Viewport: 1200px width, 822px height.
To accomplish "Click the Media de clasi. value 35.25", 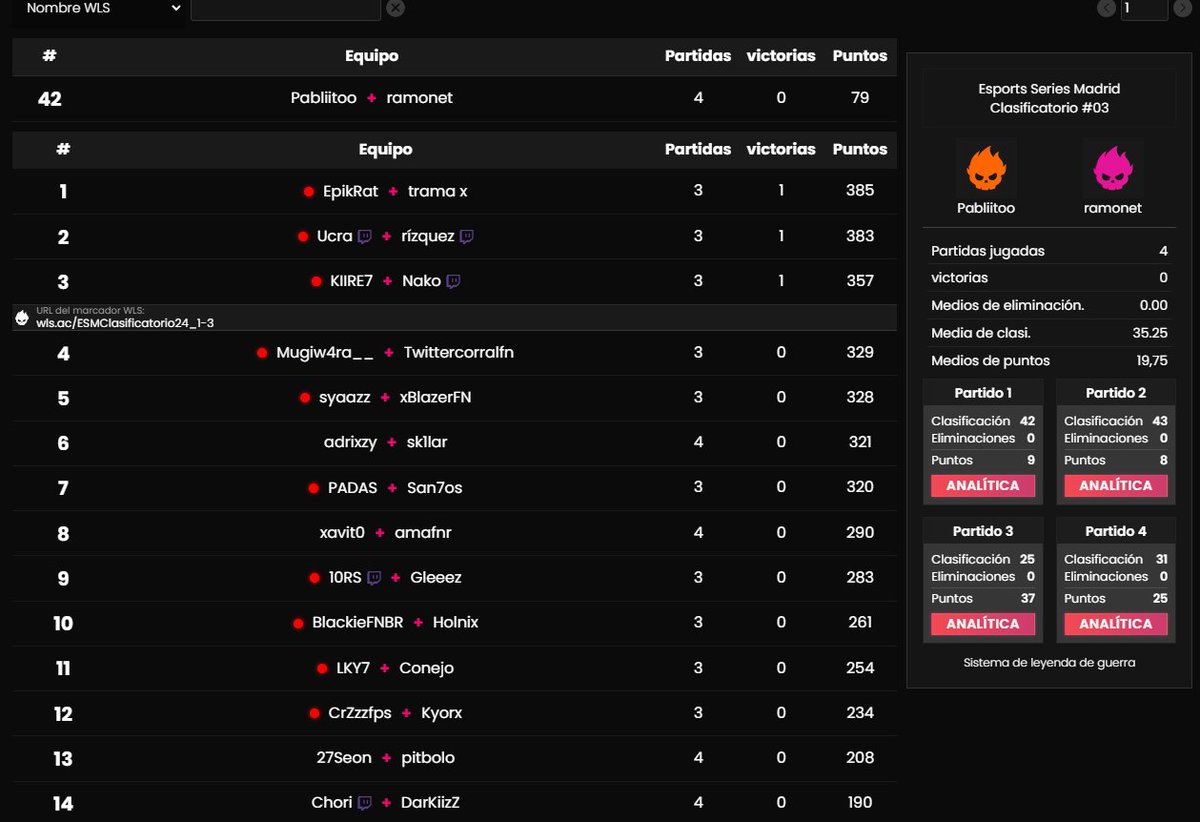I will click(x=1151, y=333).
